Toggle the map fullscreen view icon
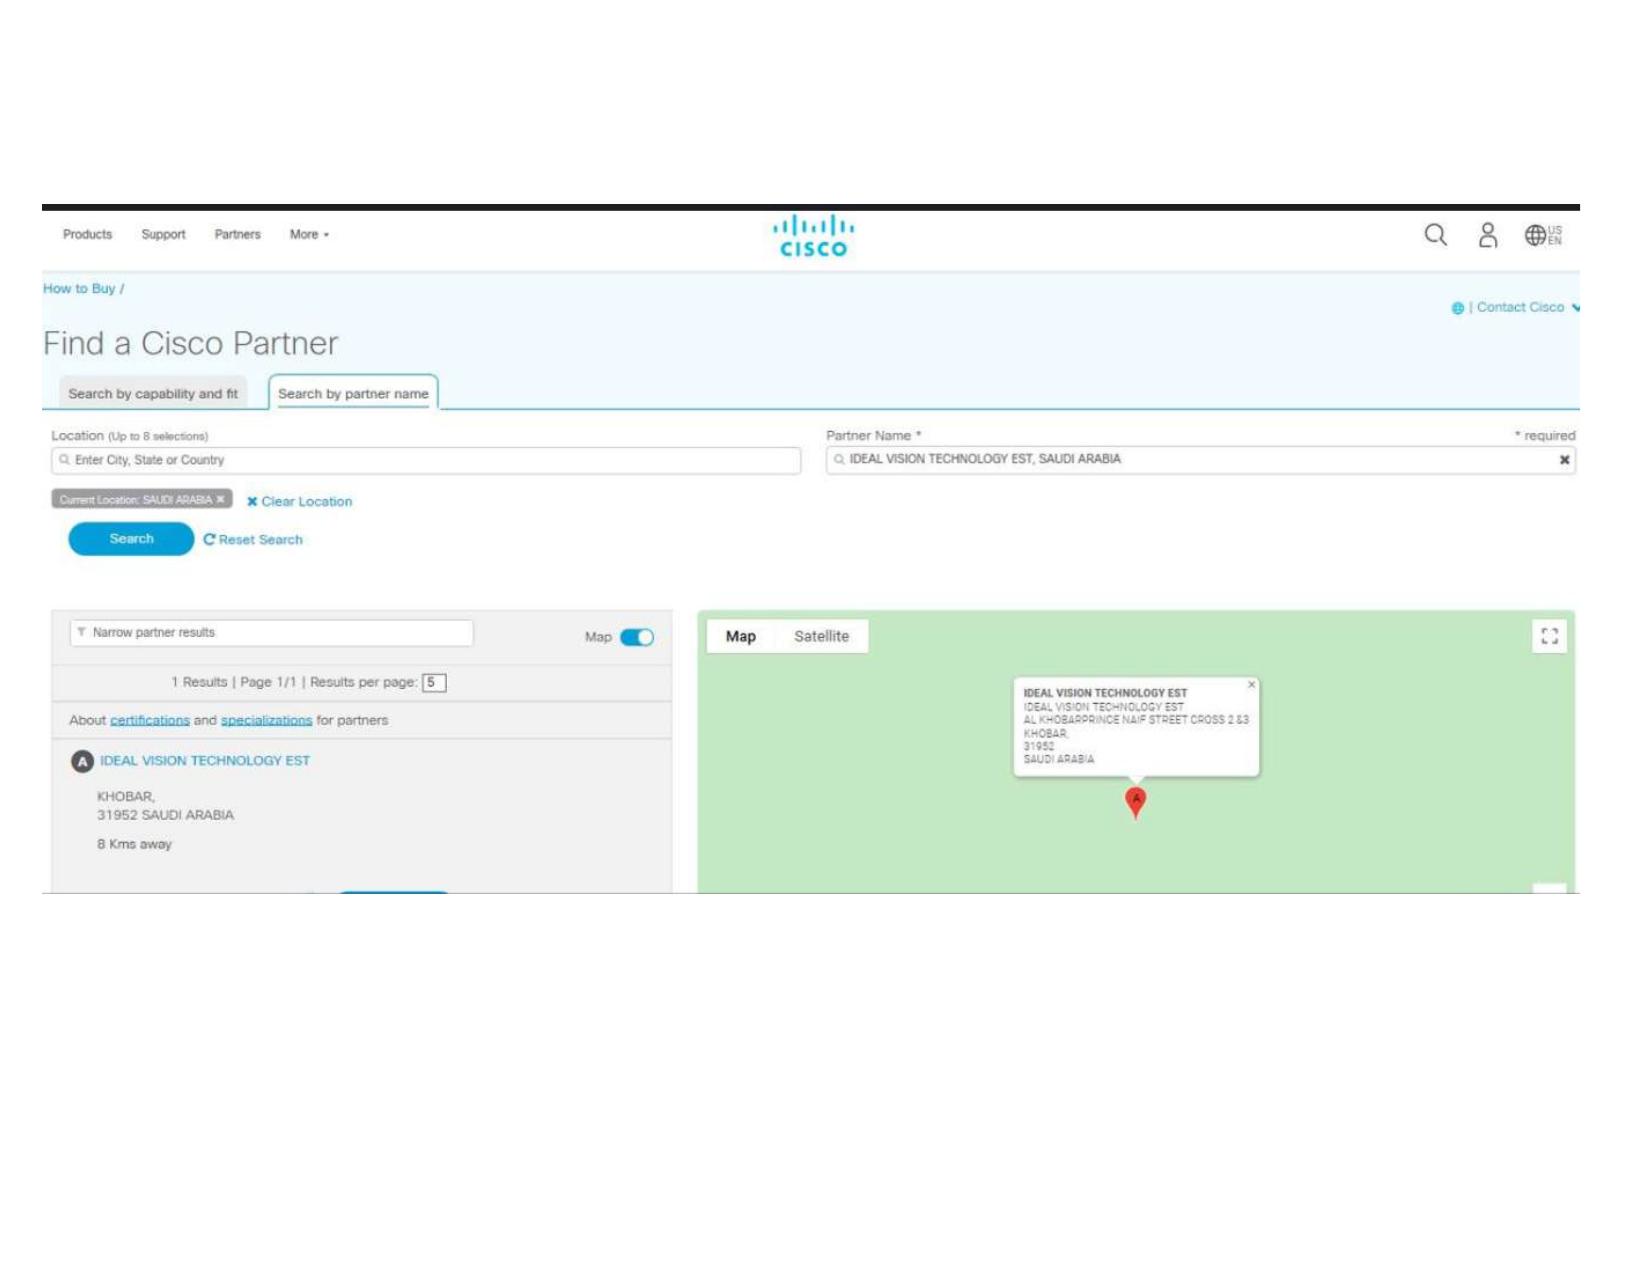 pyautogui.click(x=1549, y=636)
